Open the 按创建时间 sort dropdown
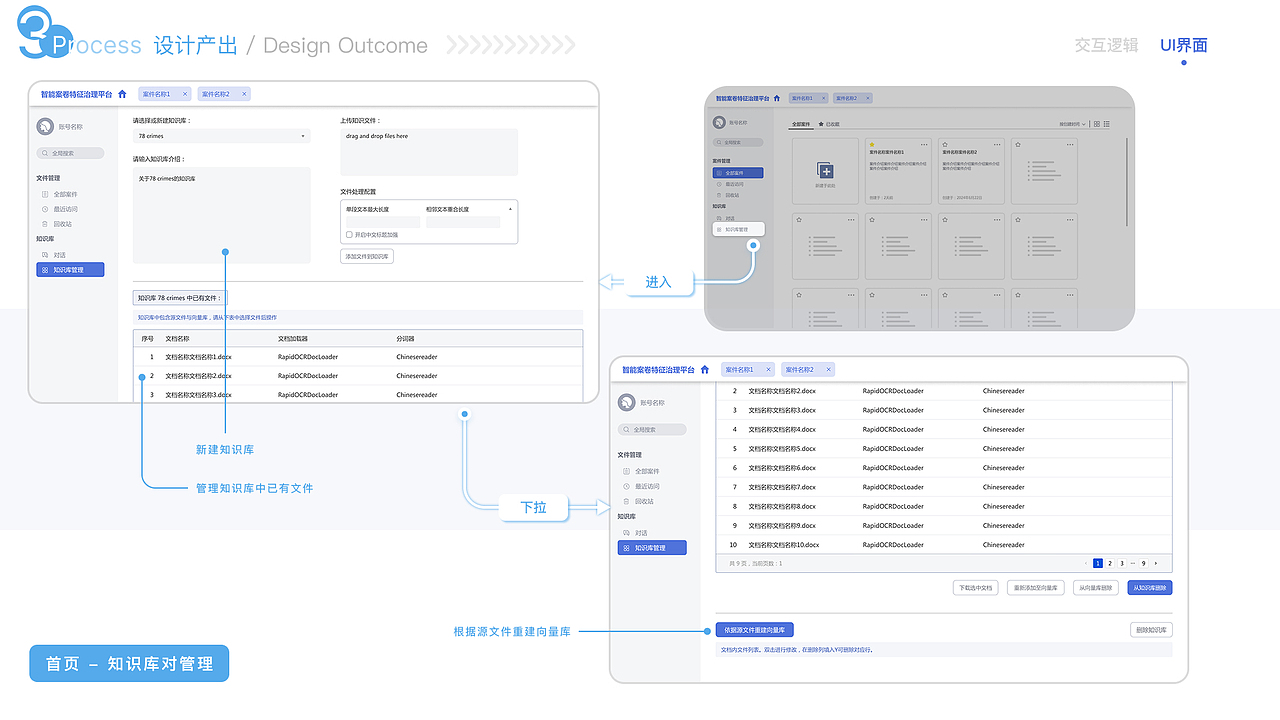Screen dimensions: 1280x720 click(1072, 124)
